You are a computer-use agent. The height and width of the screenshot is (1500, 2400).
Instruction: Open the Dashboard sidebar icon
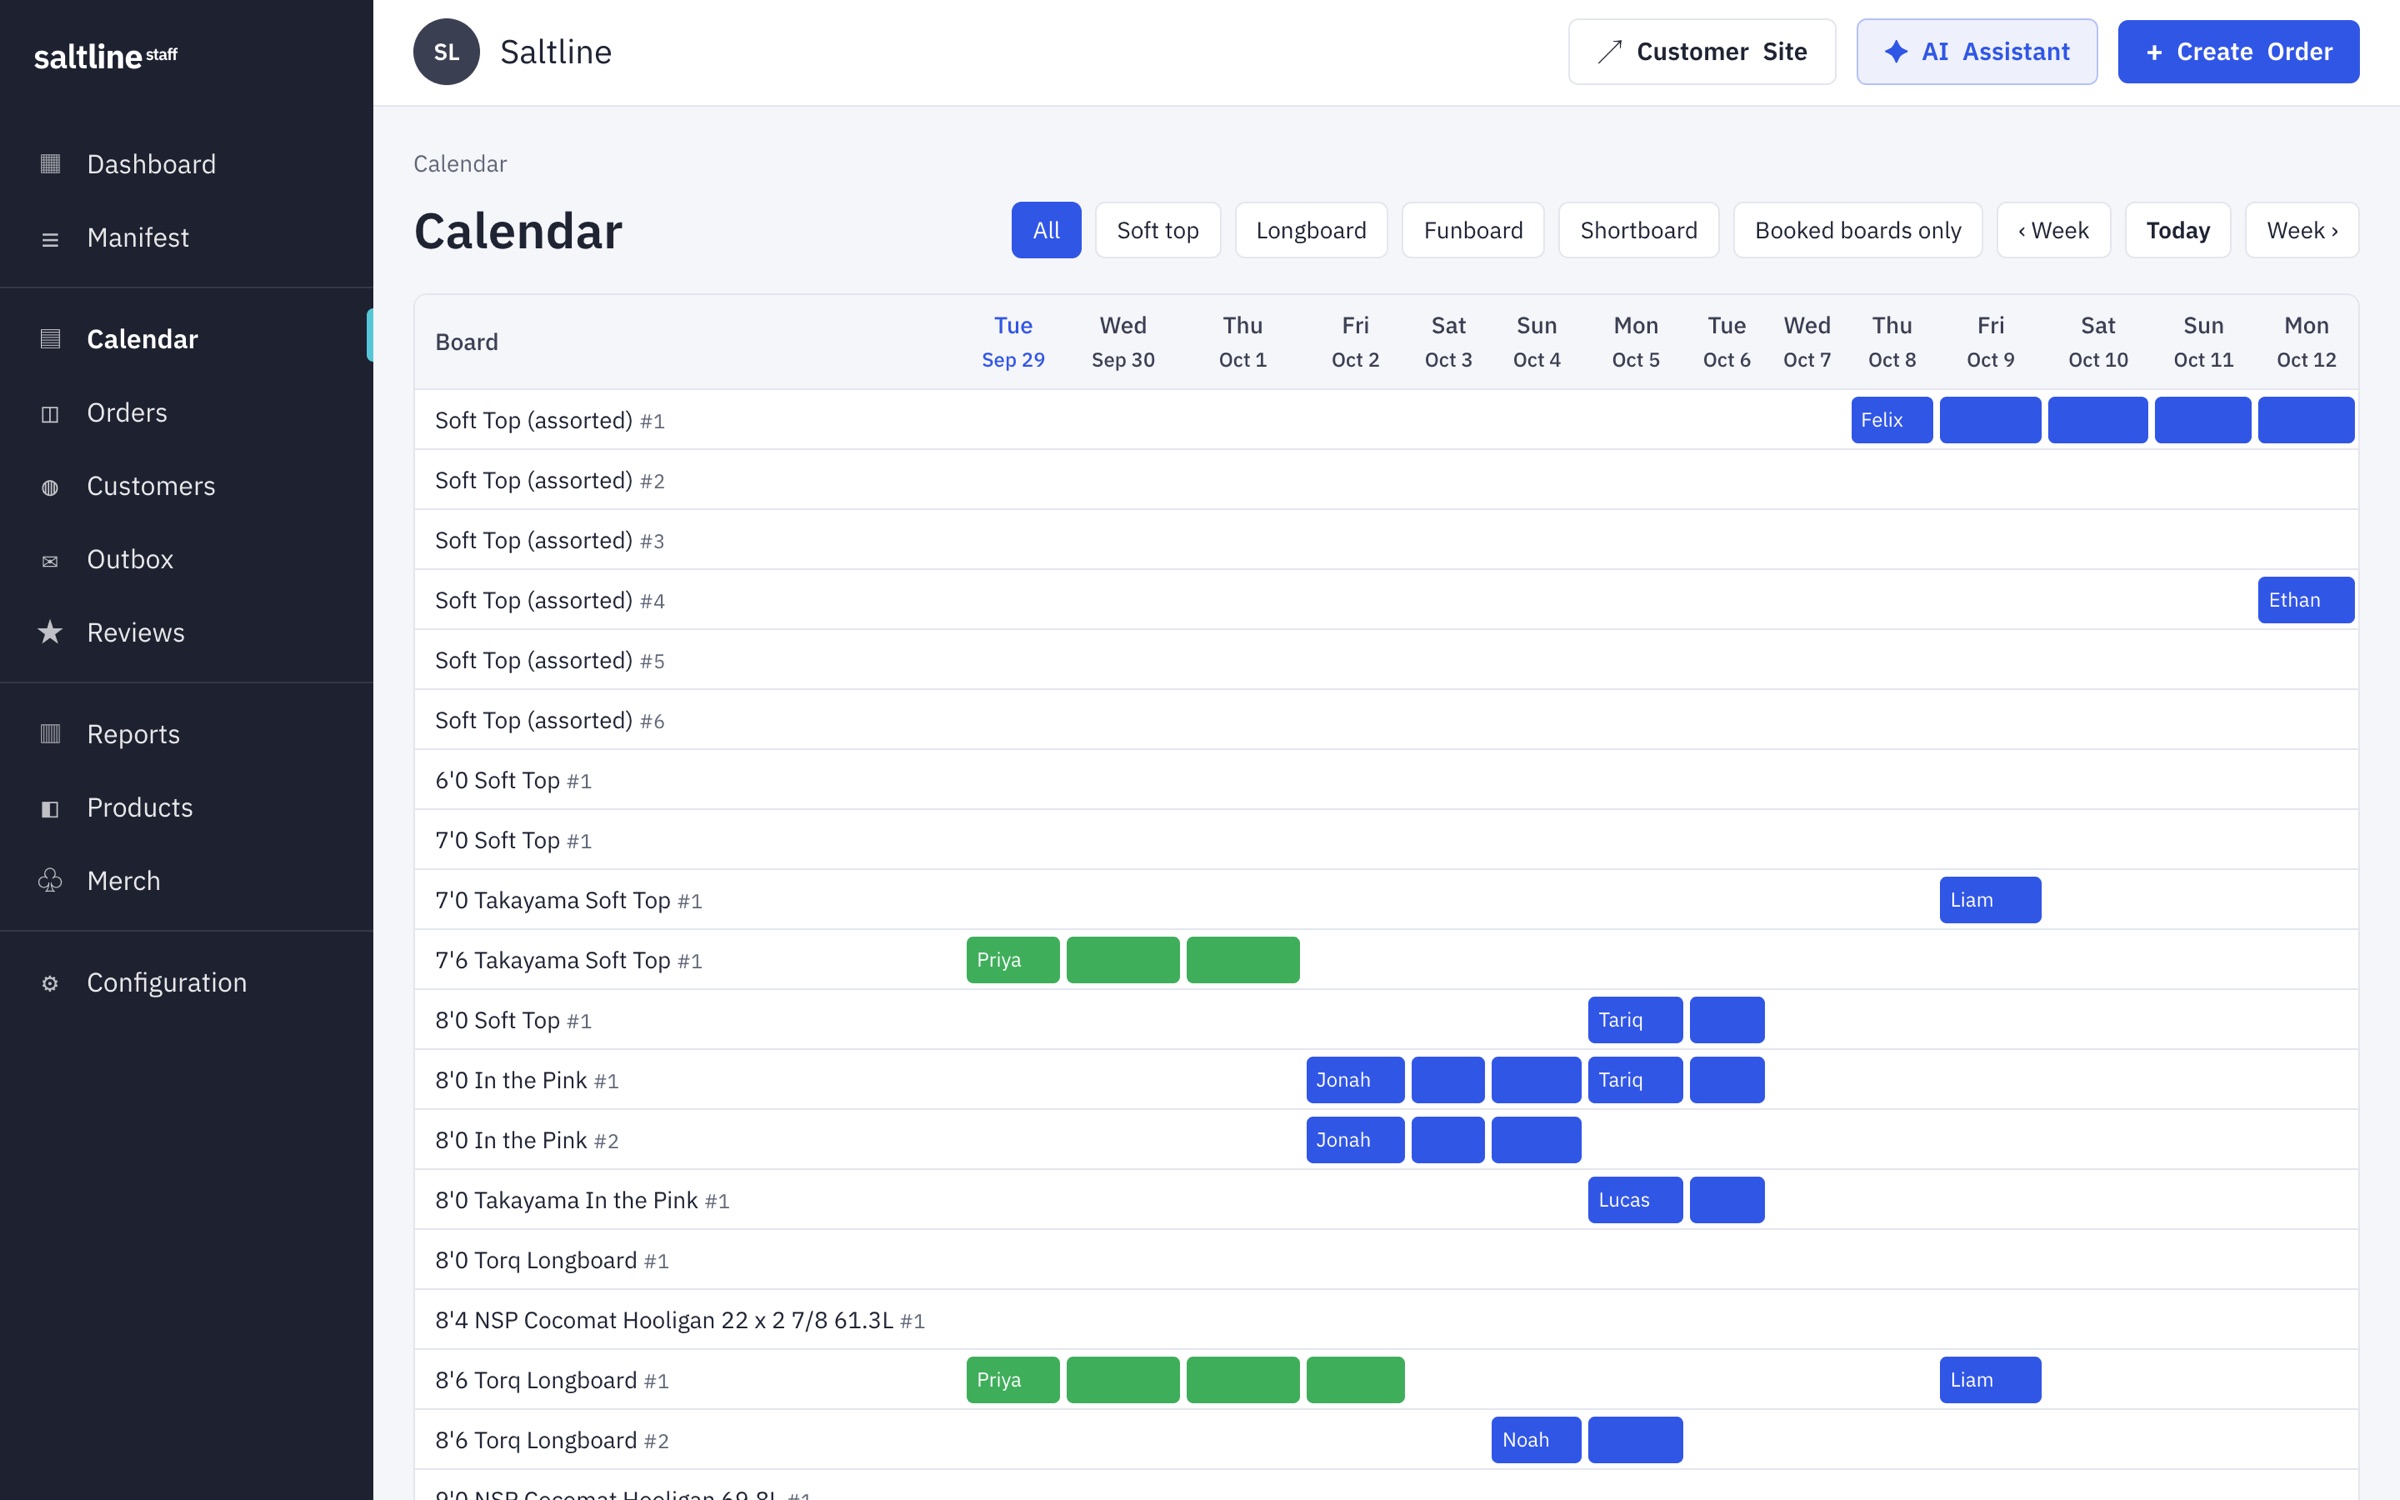50,163
